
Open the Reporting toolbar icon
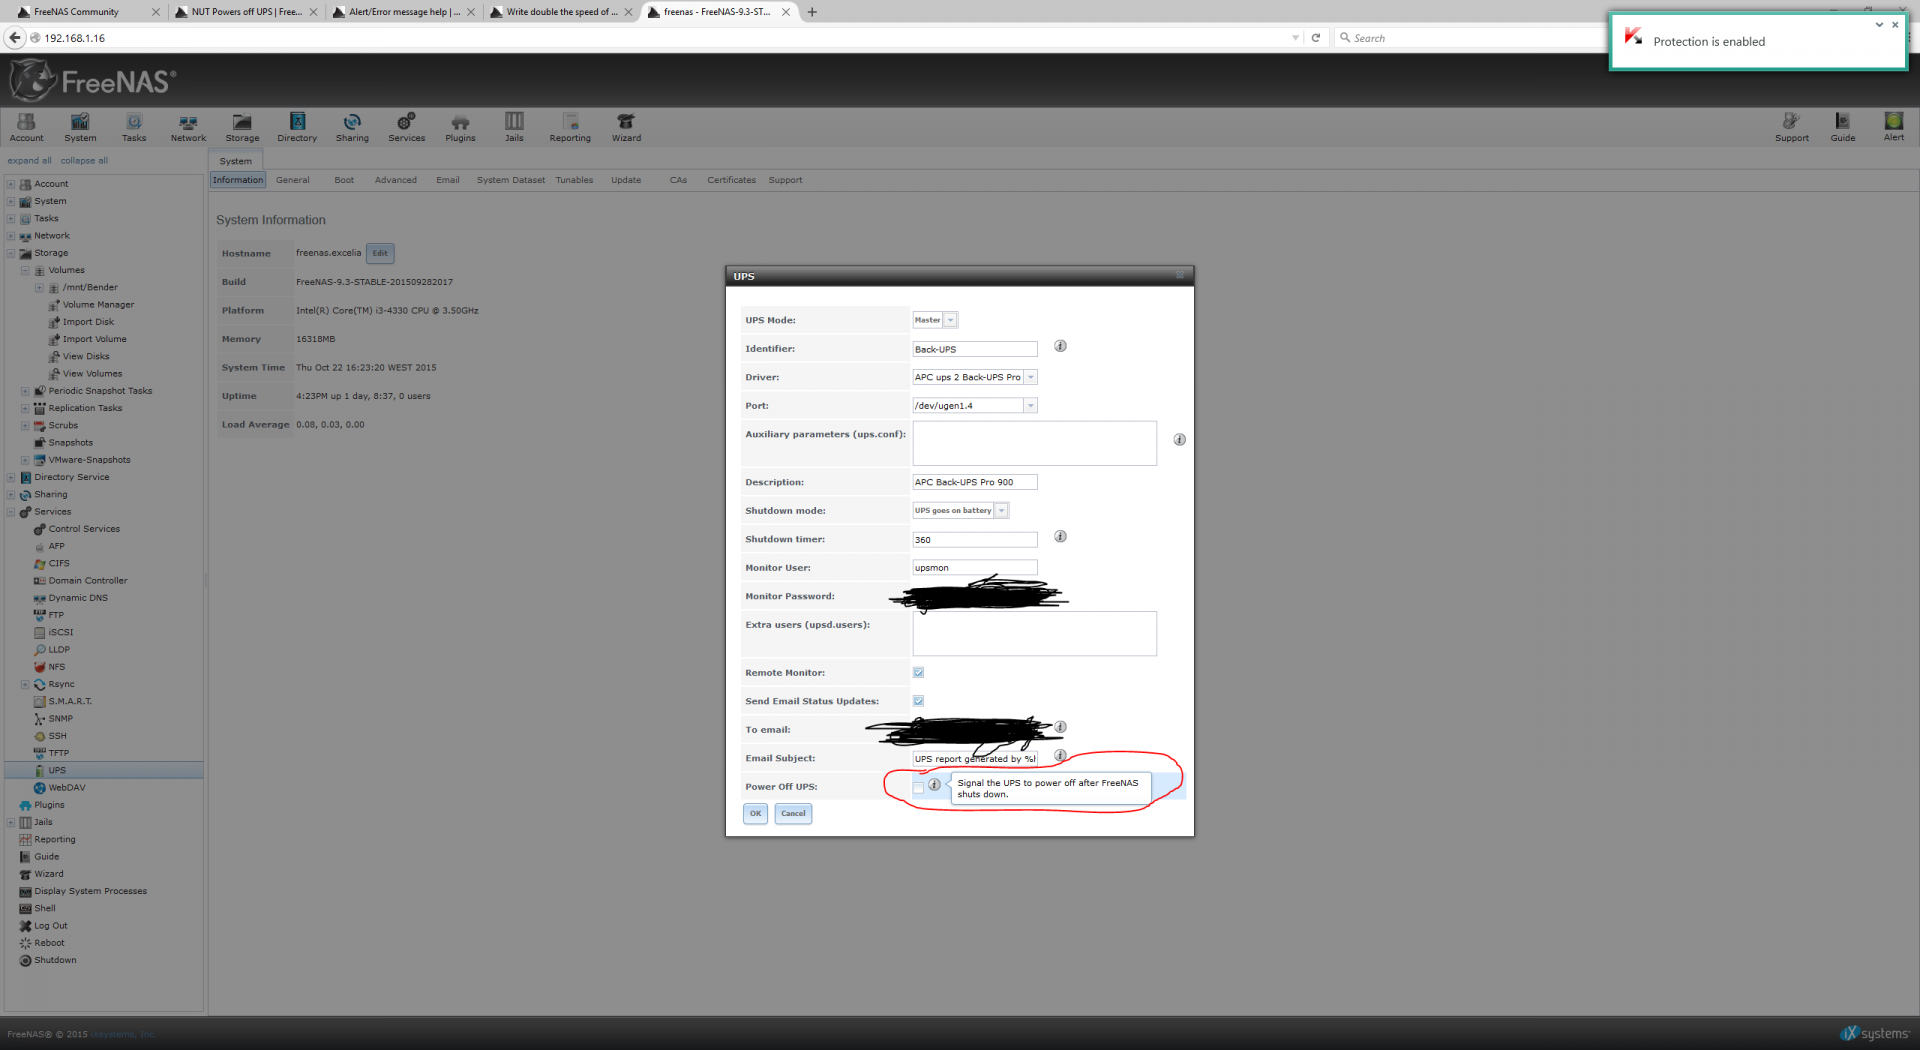[570, 127]
